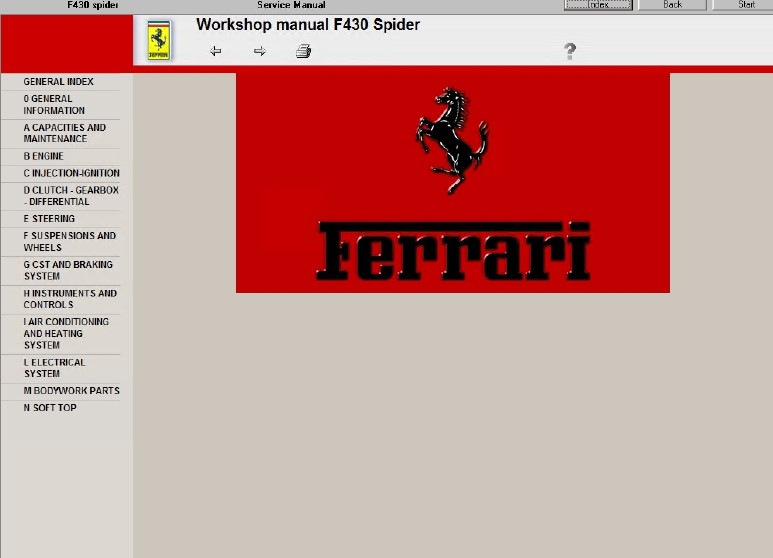Open 0 GENERAL INFORMATION chapter
The height and width of the screenshot is (558, 773).
coord(54,105)
